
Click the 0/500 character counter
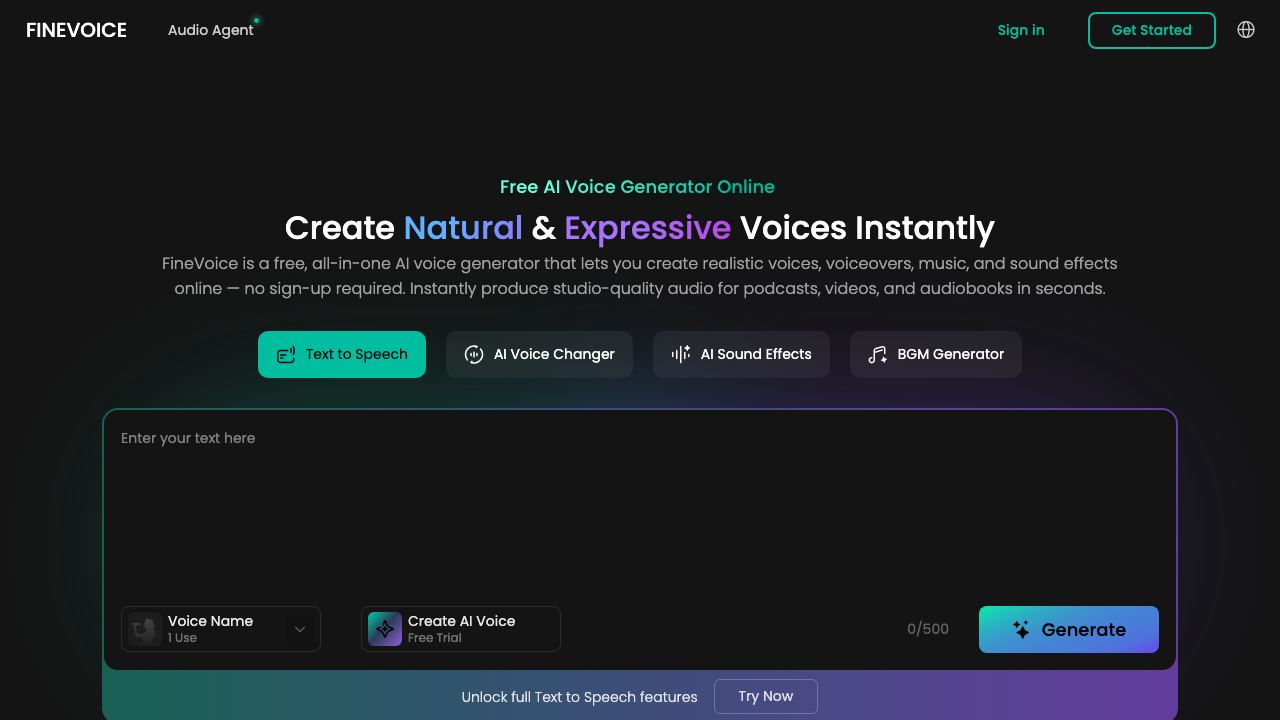click(x=928, y=629)
